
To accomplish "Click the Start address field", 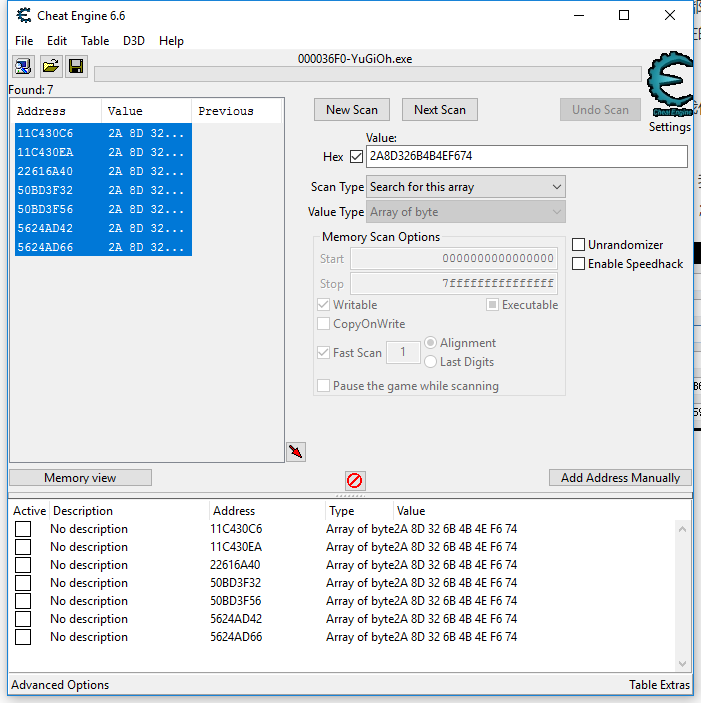I will 454,259.
